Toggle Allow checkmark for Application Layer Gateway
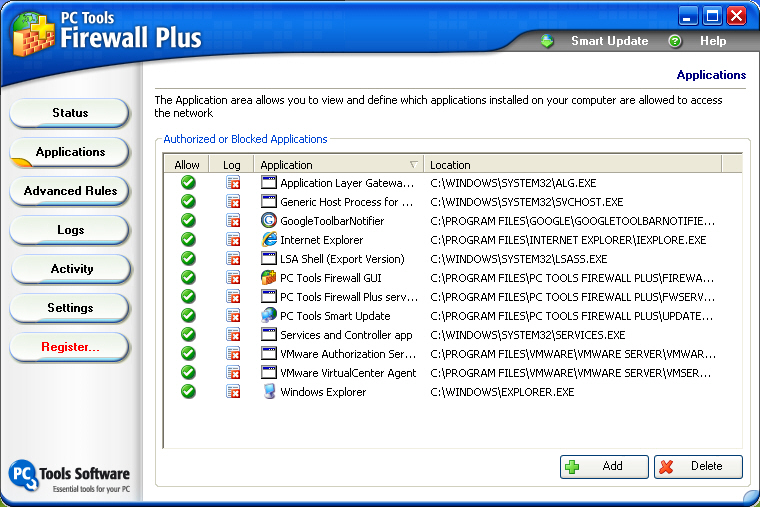Image resolution: width=760 pixels, height=507 pixels. pyautogui.click(x=188, y=183)
